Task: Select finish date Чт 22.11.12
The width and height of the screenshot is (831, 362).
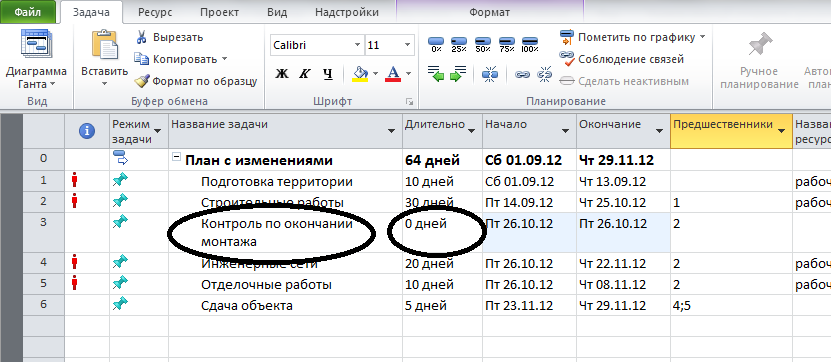Action: (623, 263)
